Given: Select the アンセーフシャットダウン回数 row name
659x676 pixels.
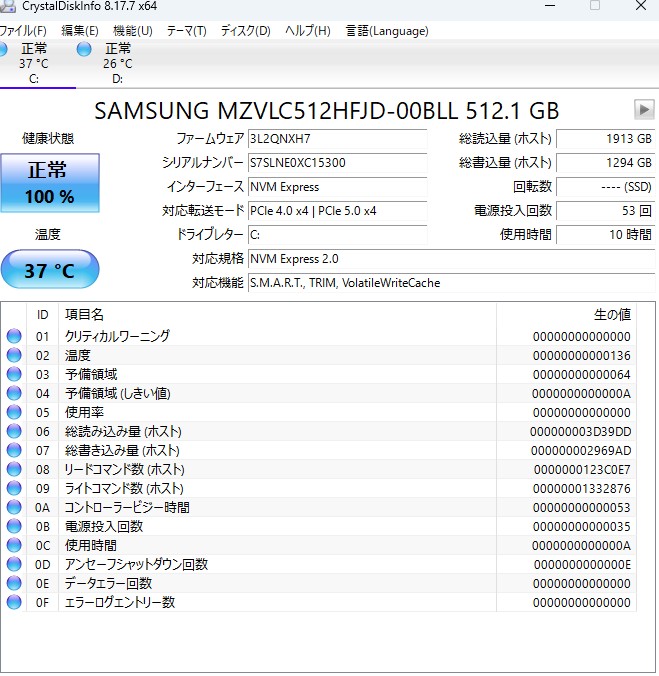Looking at the screenshot, I should 136,564.
